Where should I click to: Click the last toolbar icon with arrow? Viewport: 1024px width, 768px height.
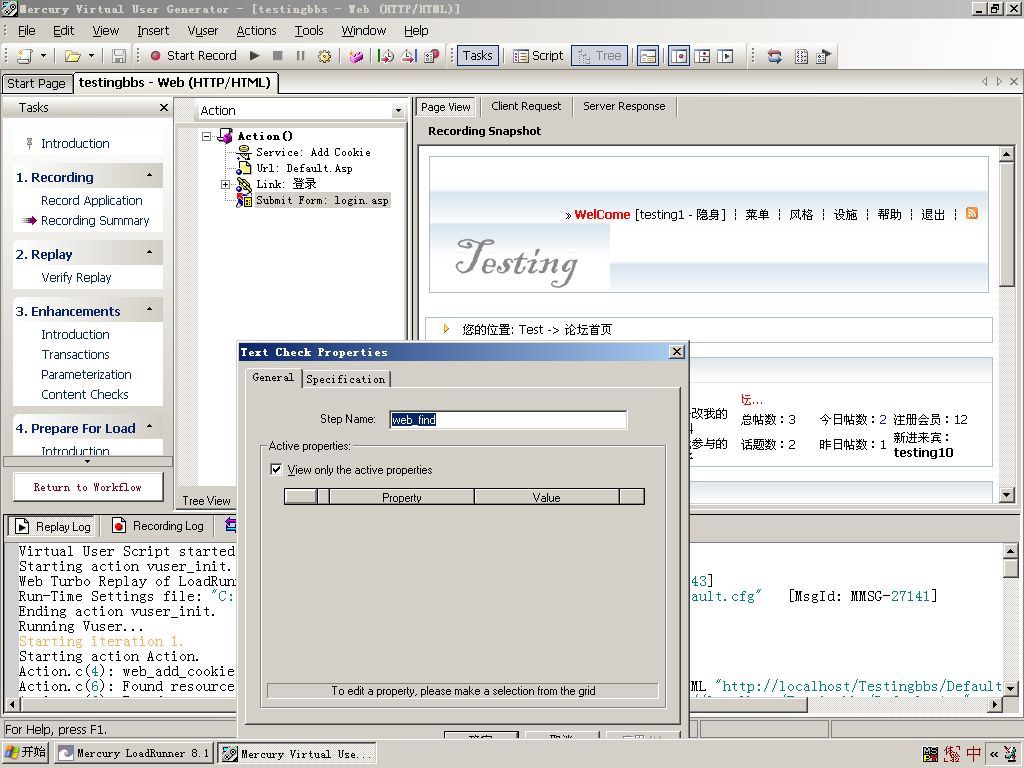(x=824, y=56)
